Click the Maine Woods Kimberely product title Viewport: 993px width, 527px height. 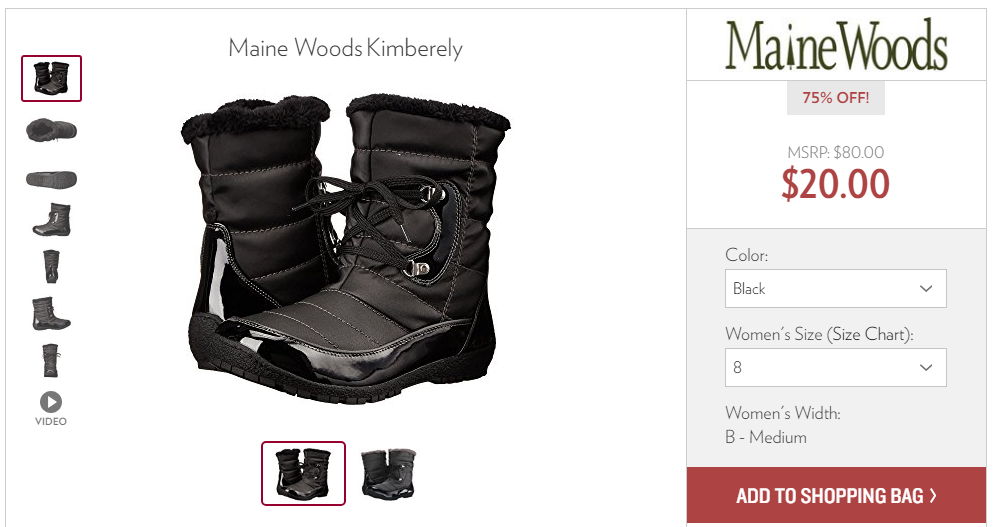click(x=345, y=48)
